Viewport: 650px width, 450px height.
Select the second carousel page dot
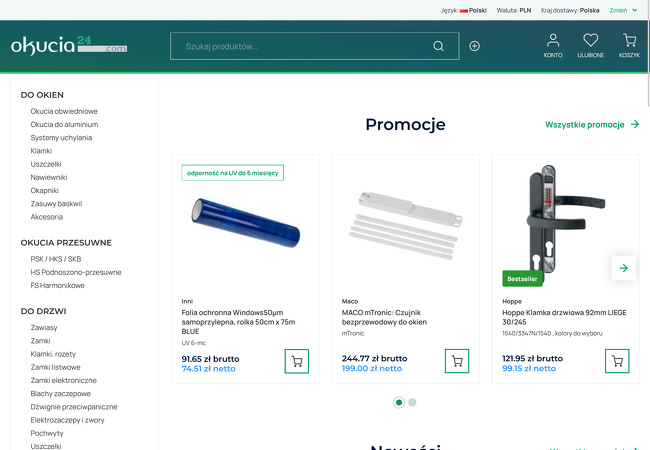pyautogui.click(x=412, y=402)
